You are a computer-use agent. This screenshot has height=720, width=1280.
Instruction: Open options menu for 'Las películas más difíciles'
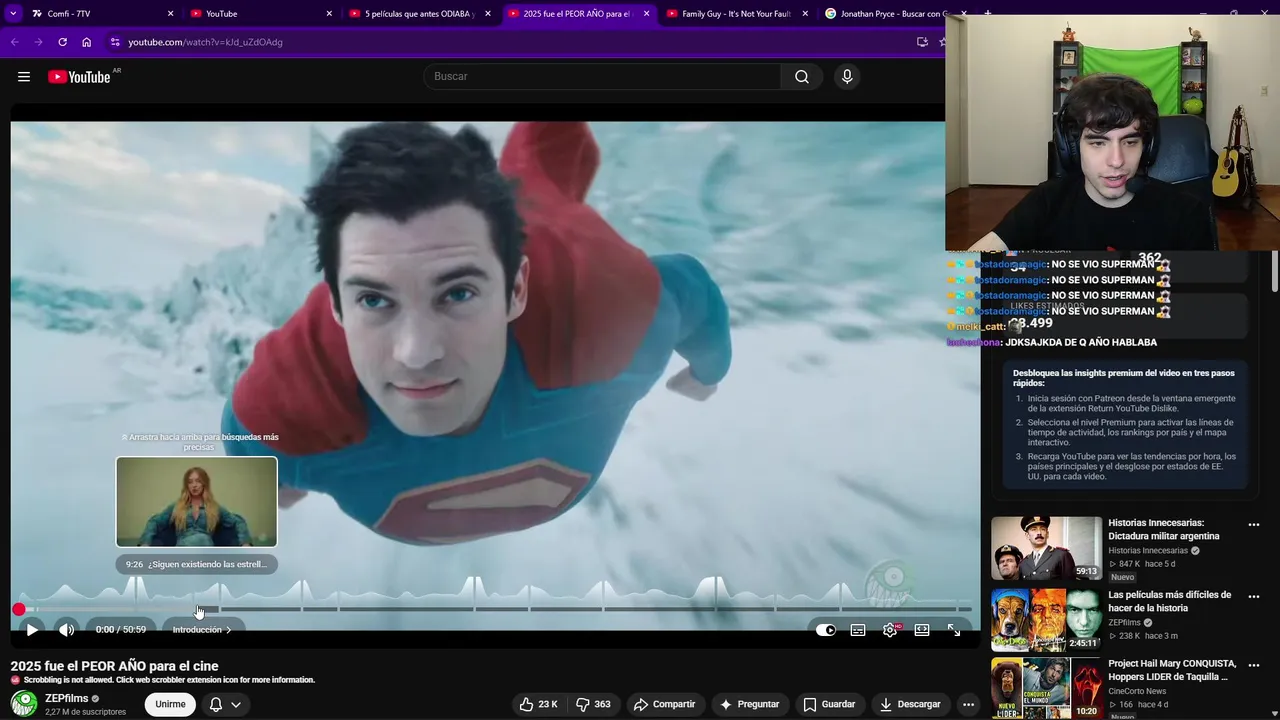[1254, 596]
